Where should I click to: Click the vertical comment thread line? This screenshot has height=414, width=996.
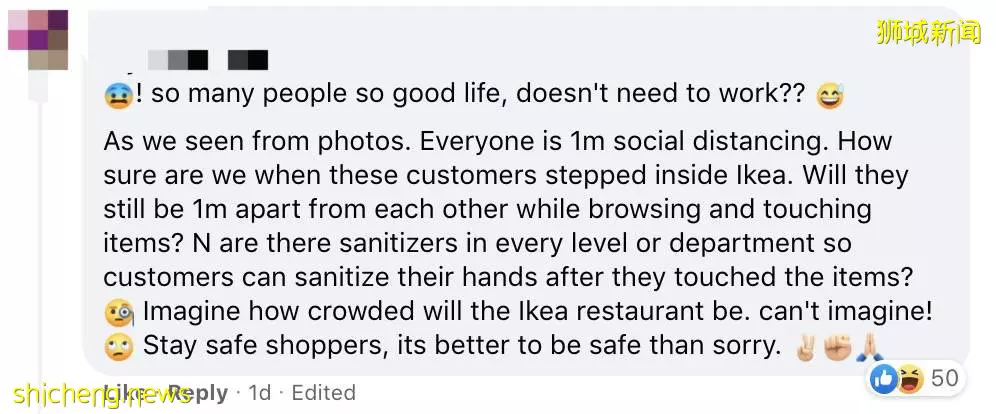tap(41, 241)
